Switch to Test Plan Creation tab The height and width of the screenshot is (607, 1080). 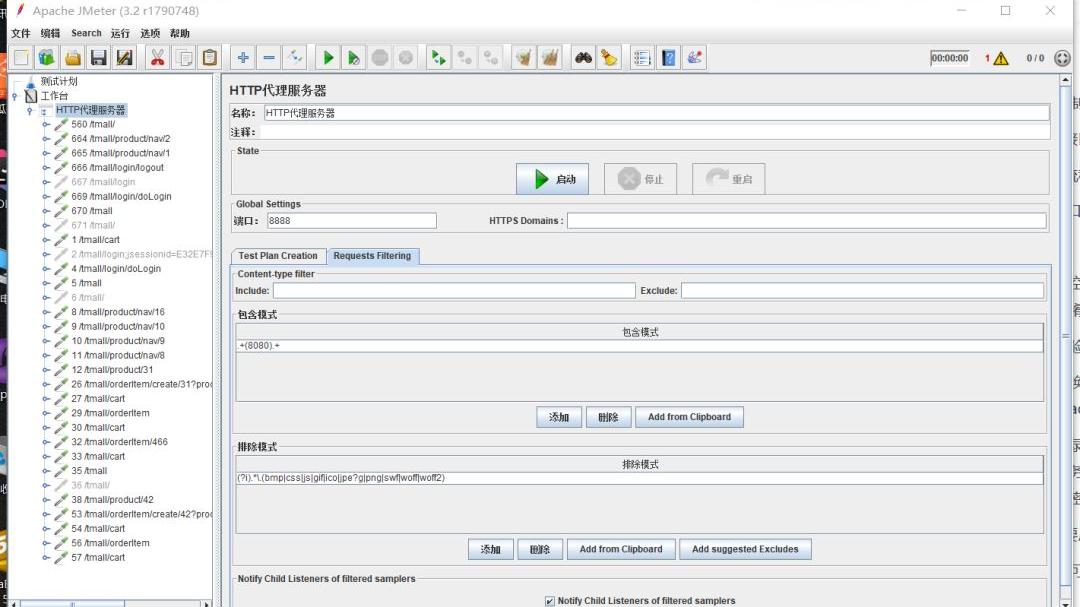[278, 256]
